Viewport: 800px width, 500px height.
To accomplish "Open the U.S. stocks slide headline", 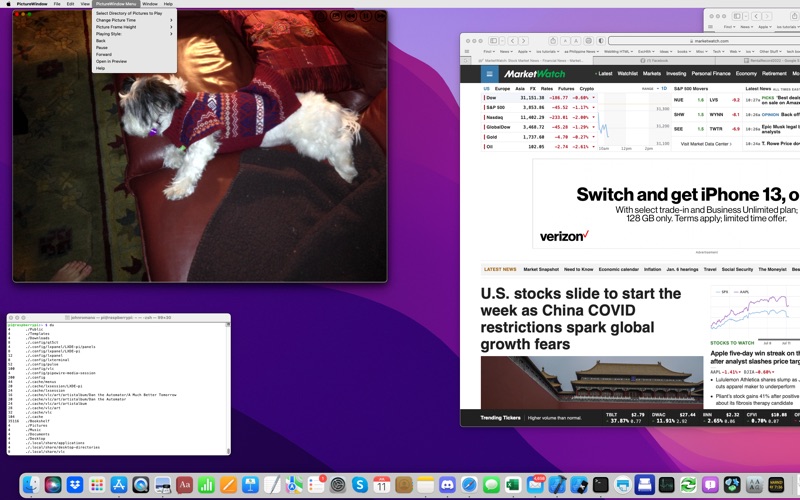I will (581, 319).
